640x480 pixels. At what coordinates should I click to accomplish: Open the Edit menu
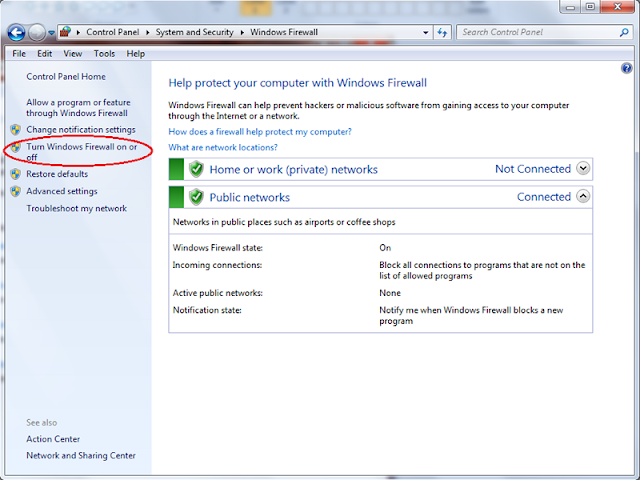pos(44,53)
